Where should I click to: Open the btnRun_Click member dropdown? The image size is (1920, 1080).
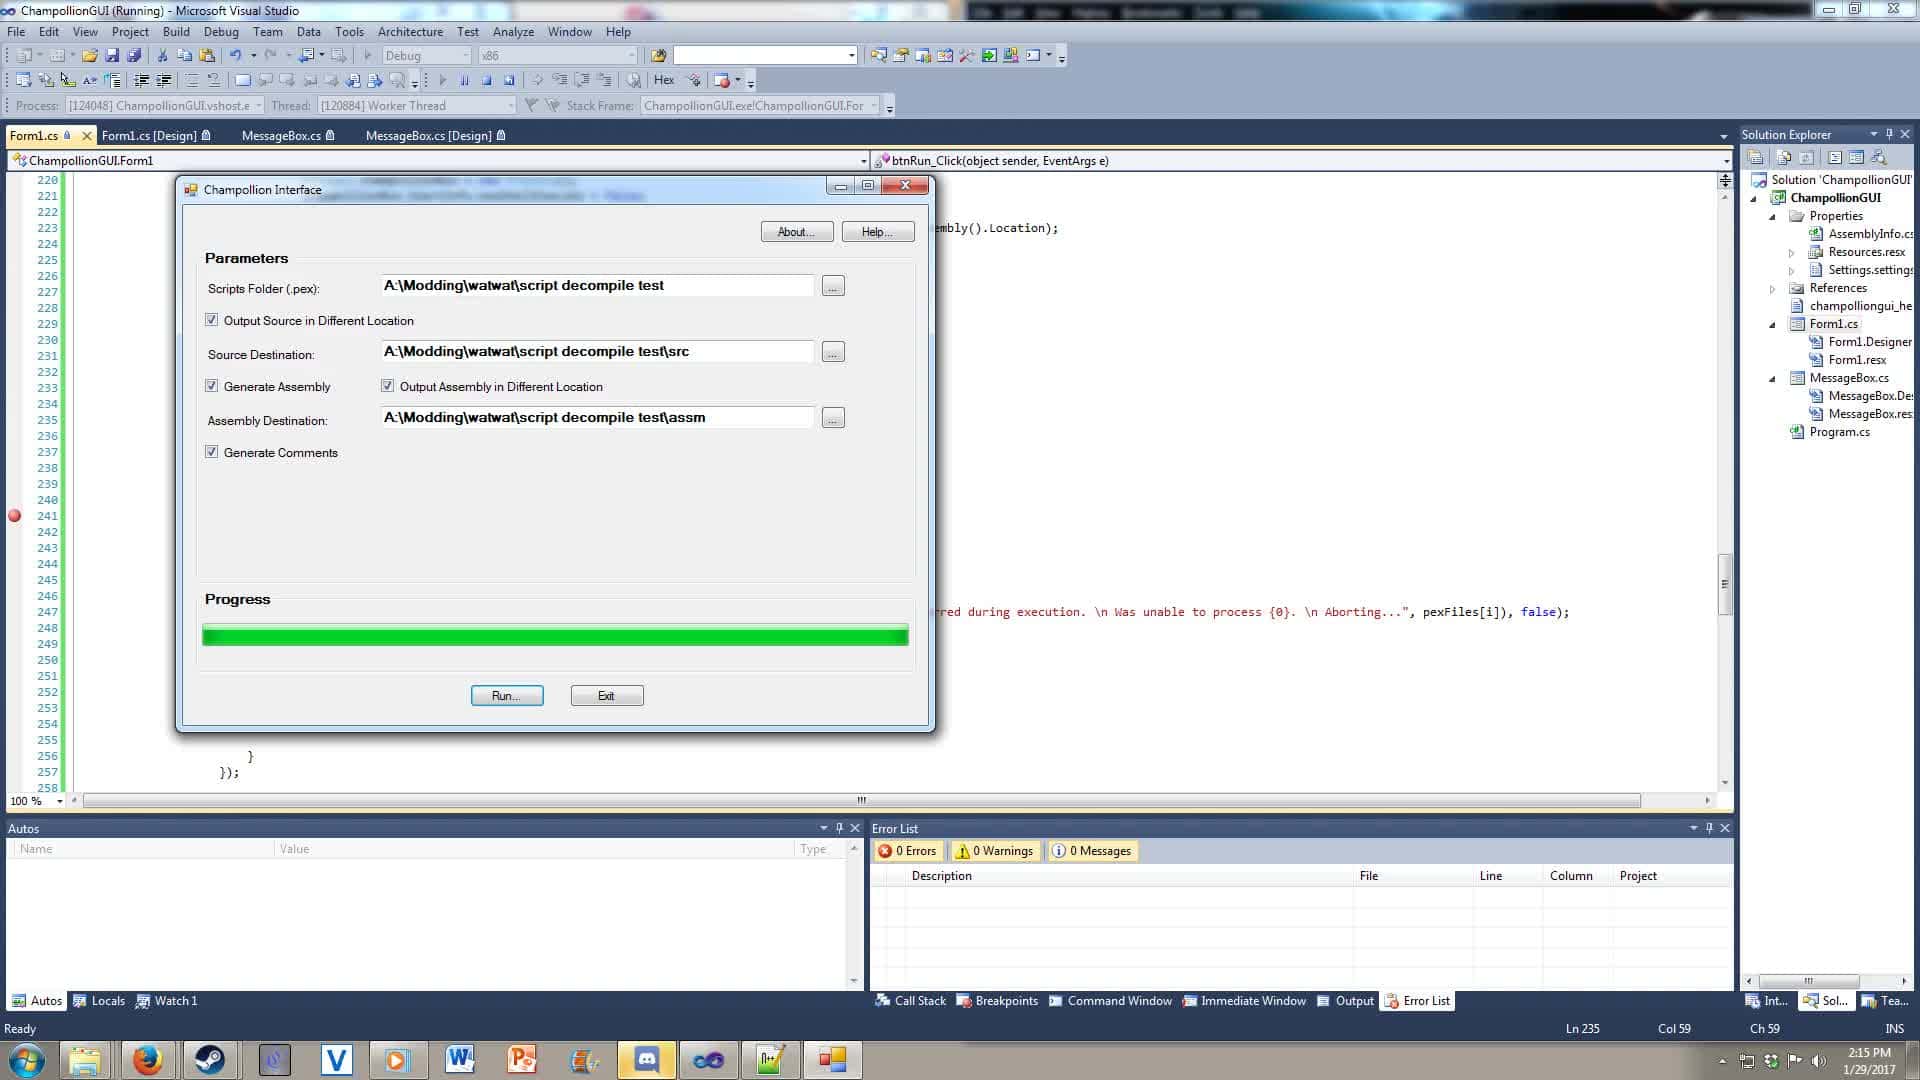[1302, 160]
